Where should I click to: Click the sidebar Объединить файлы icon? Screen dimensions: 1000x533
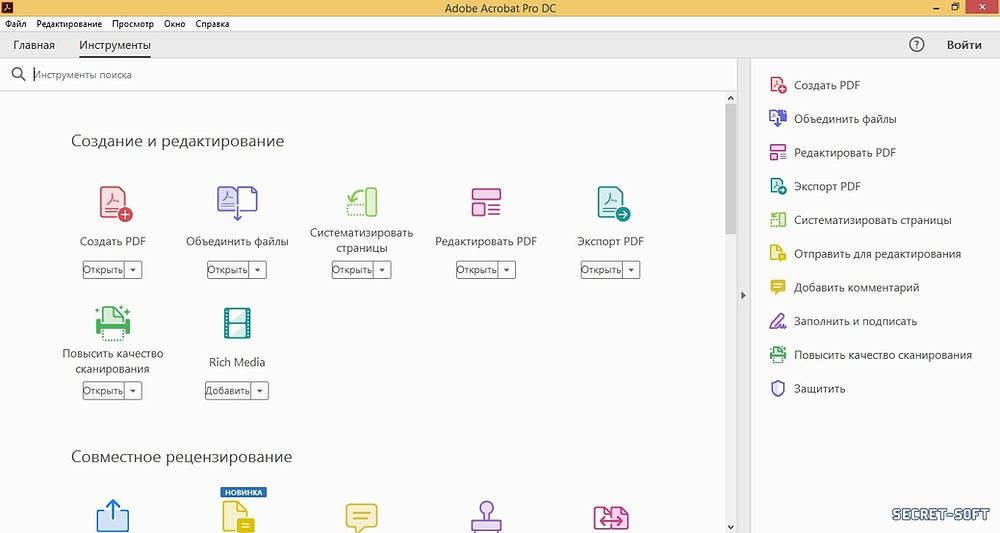778,119
